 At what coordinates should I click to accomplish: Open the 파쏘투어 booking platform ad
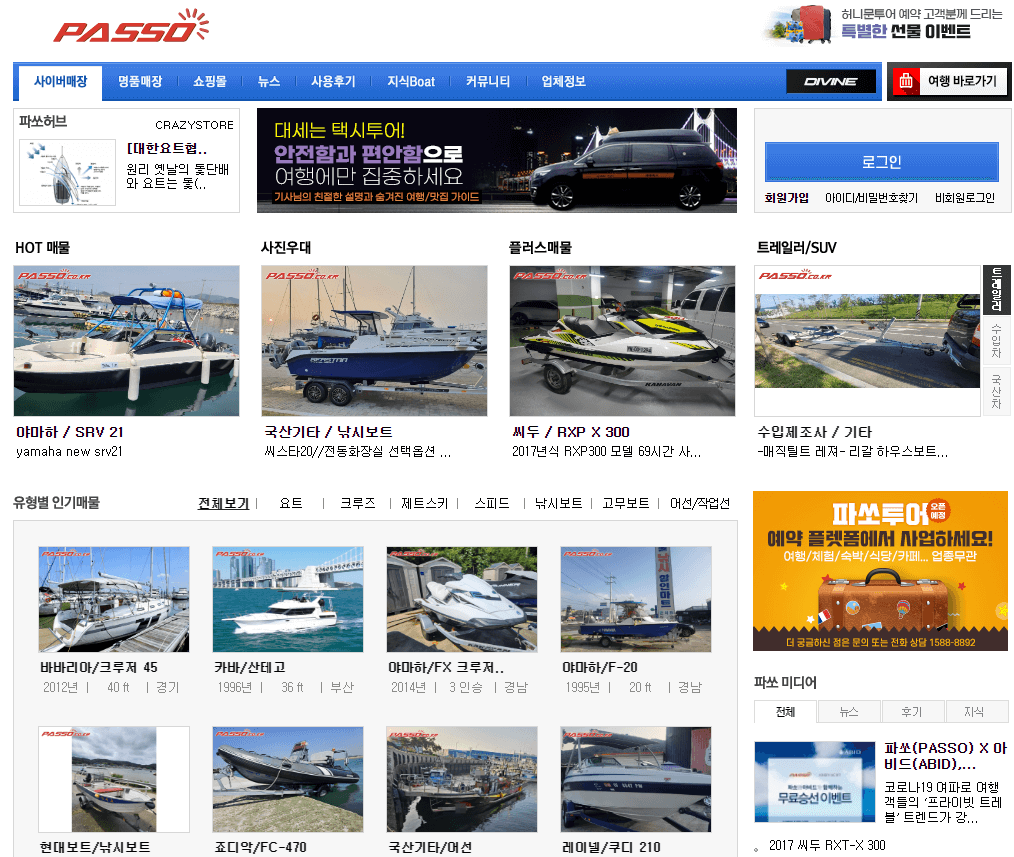click(x=880, y=571)
